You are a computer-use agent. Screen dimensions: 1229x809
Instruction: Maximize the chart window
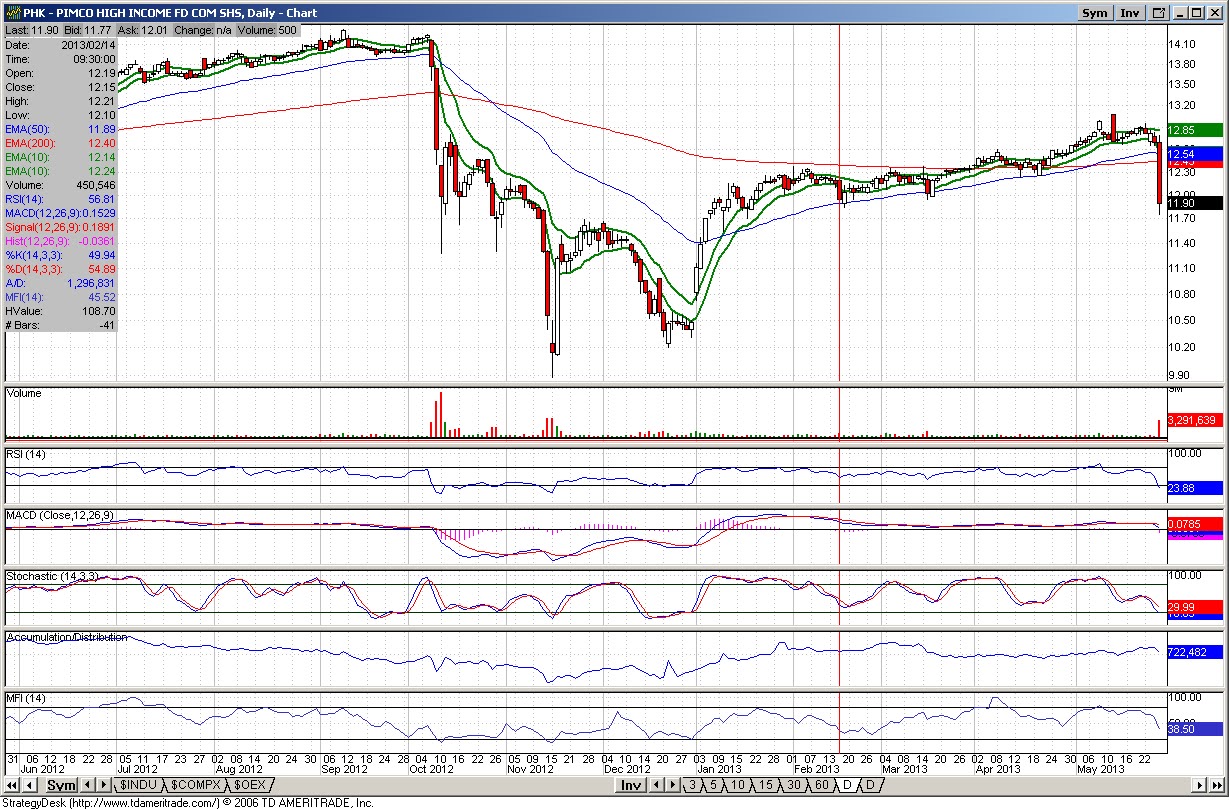pyautogui.click(x=1198, y=13)
